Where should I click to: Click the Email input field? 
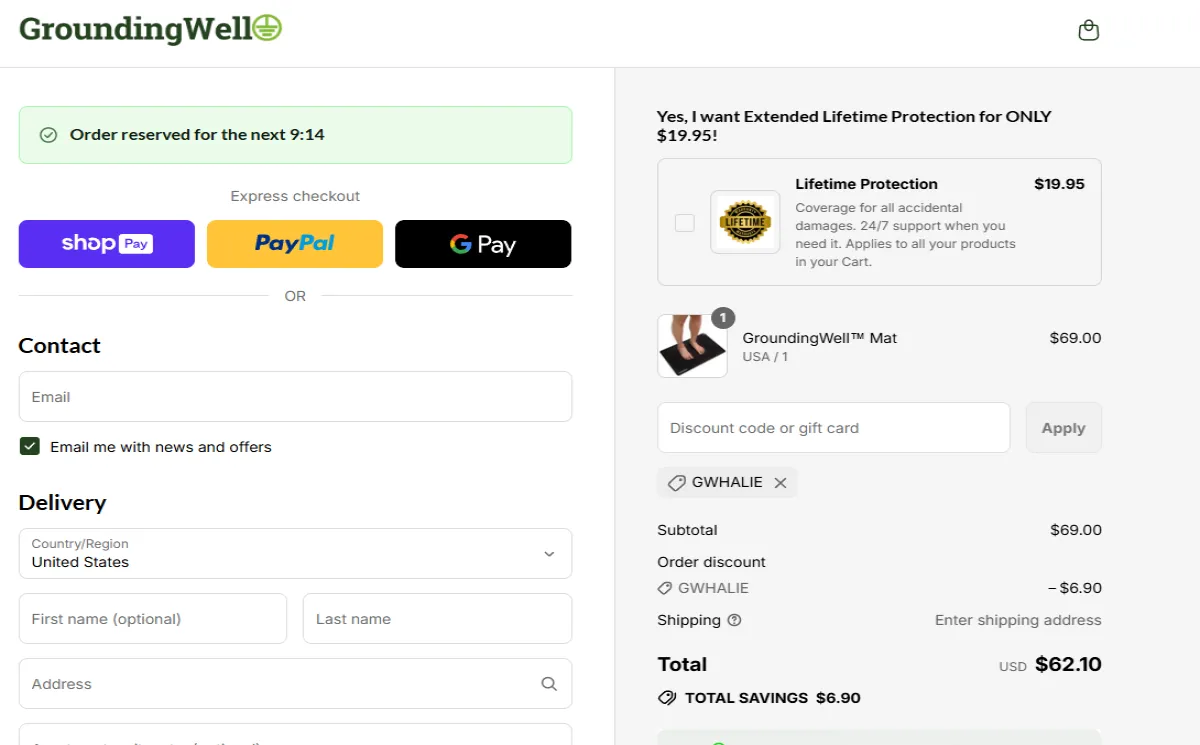pos(295,396)
